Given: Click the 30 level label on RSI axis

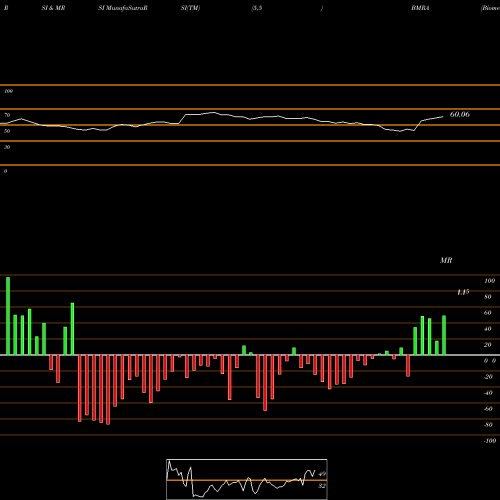Looking at the screenshot, I should pyautogui.click(x=7, y=147).
